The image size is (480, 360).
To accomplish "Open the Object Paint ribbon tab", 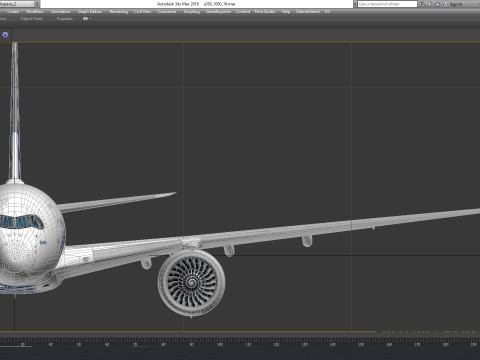I will pyautogui.click(x=32, y=19).
